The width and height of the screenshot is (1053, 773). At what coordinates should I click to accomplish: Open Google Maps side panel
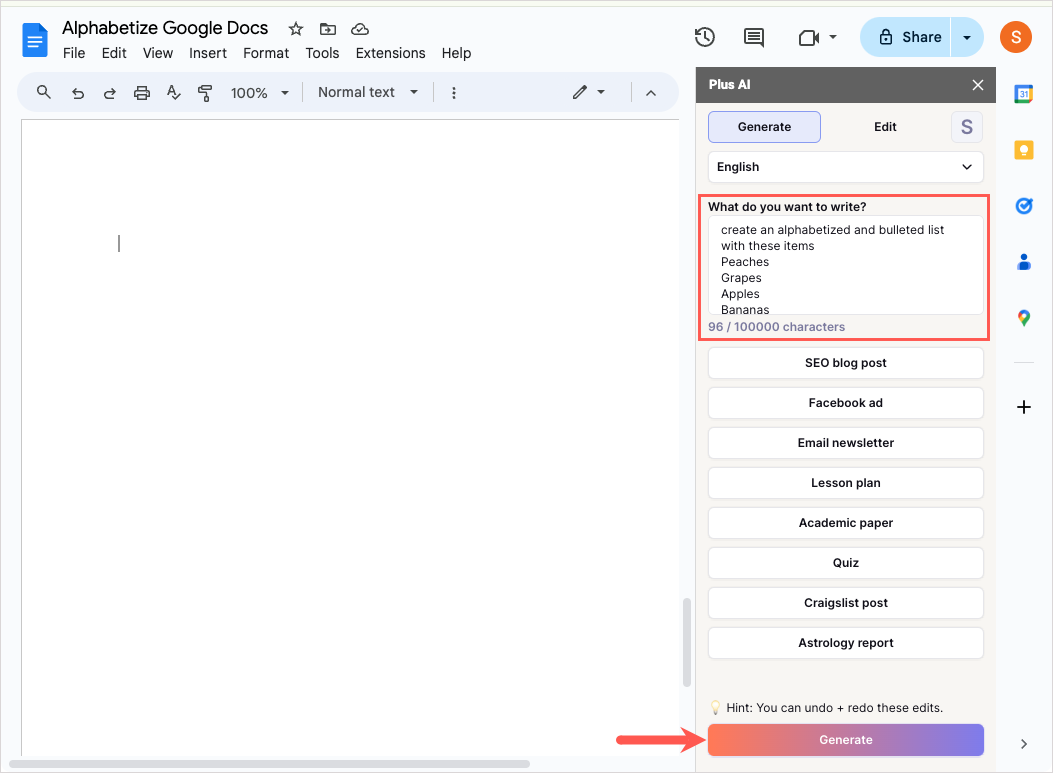coord(1023,318)
